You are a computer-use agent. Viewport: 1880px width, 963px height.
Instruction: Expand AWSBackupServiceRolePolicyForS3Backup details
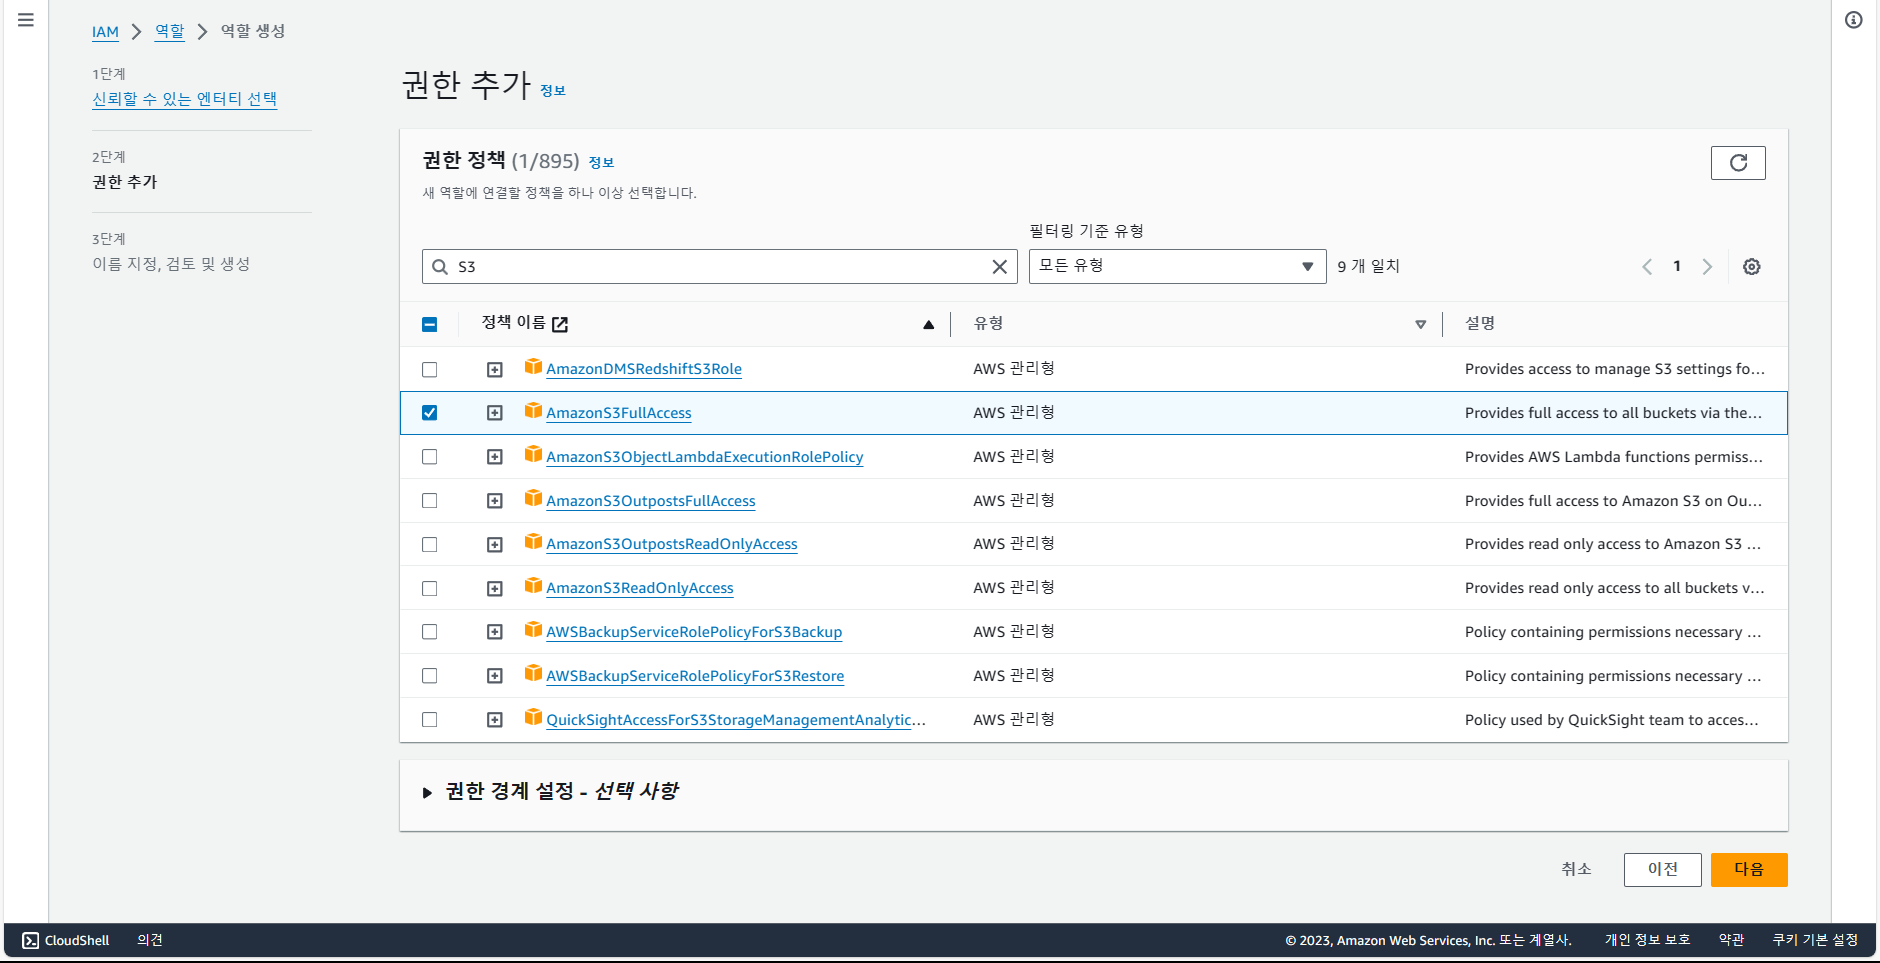495,632
